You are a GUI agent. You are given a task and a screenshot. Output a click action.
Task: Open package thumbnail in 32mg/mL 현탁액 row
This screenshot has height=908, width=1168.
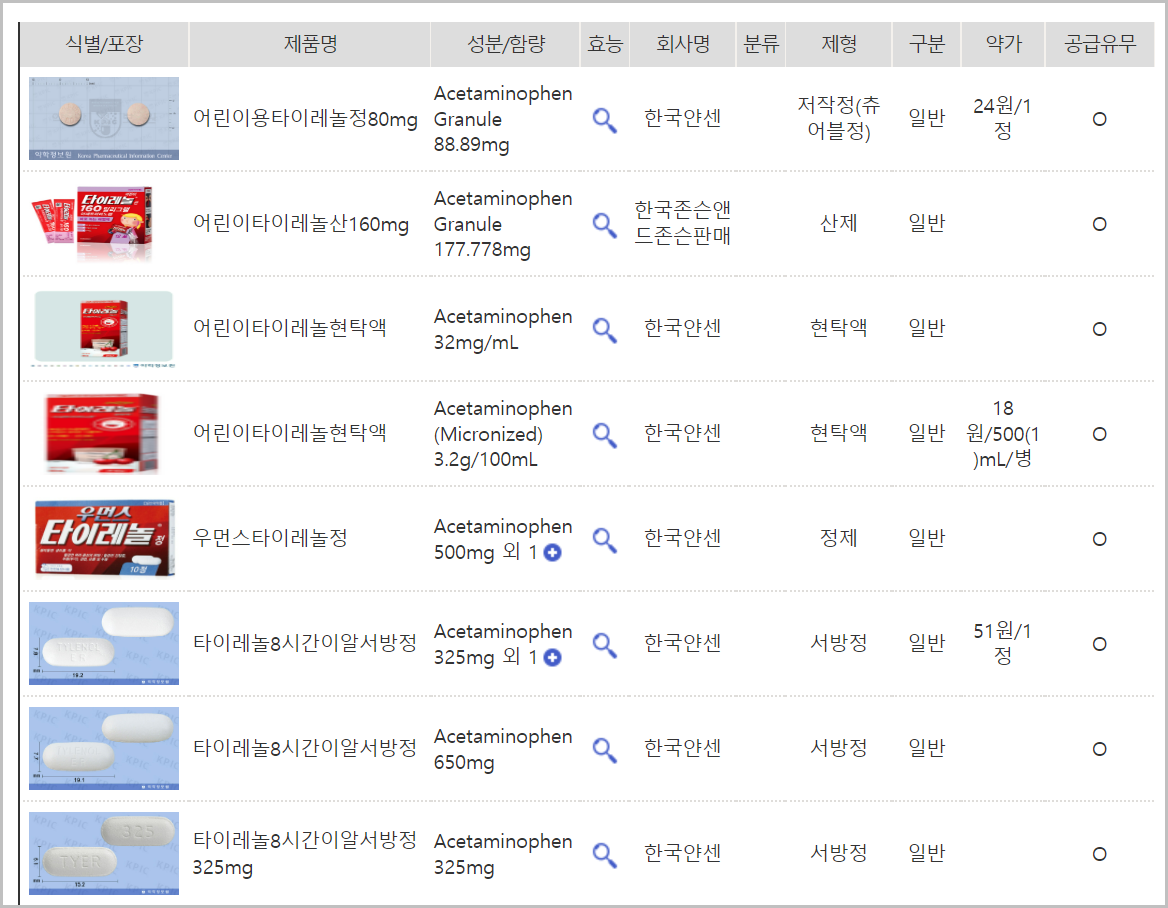tap(104, 328)
